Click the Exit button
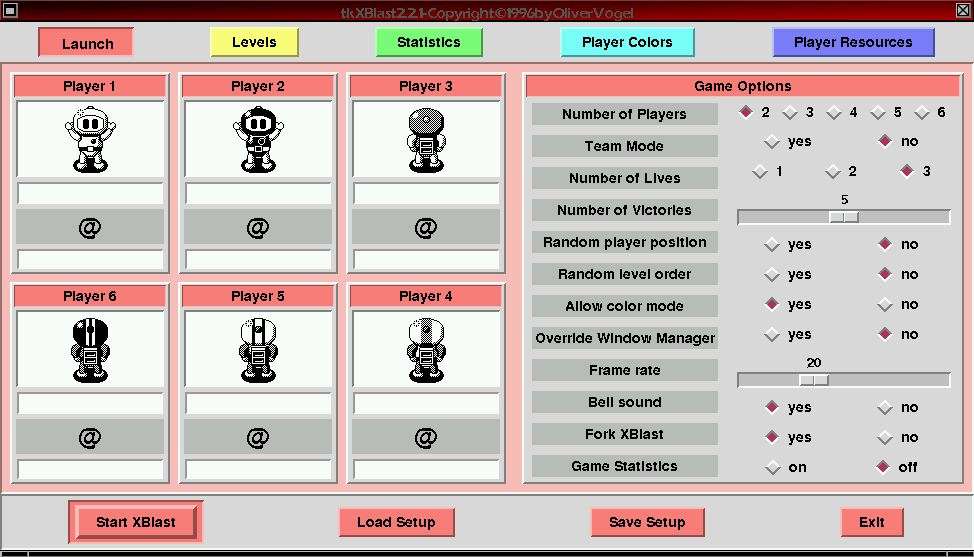 872,522
